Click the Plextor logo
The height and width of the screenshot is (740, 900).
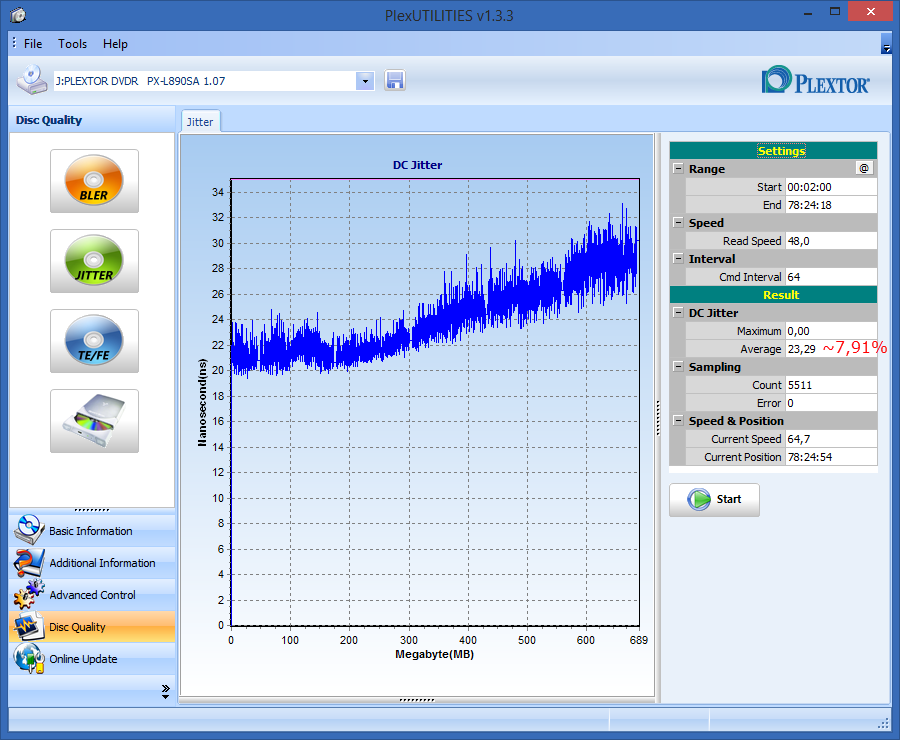pyautogui.click(x=815, y=80)
